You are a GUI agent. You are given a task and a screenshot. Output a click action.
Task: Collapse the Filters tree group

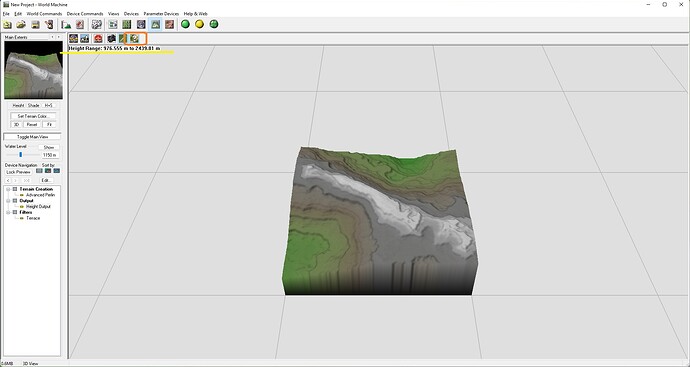click(8, 212)
